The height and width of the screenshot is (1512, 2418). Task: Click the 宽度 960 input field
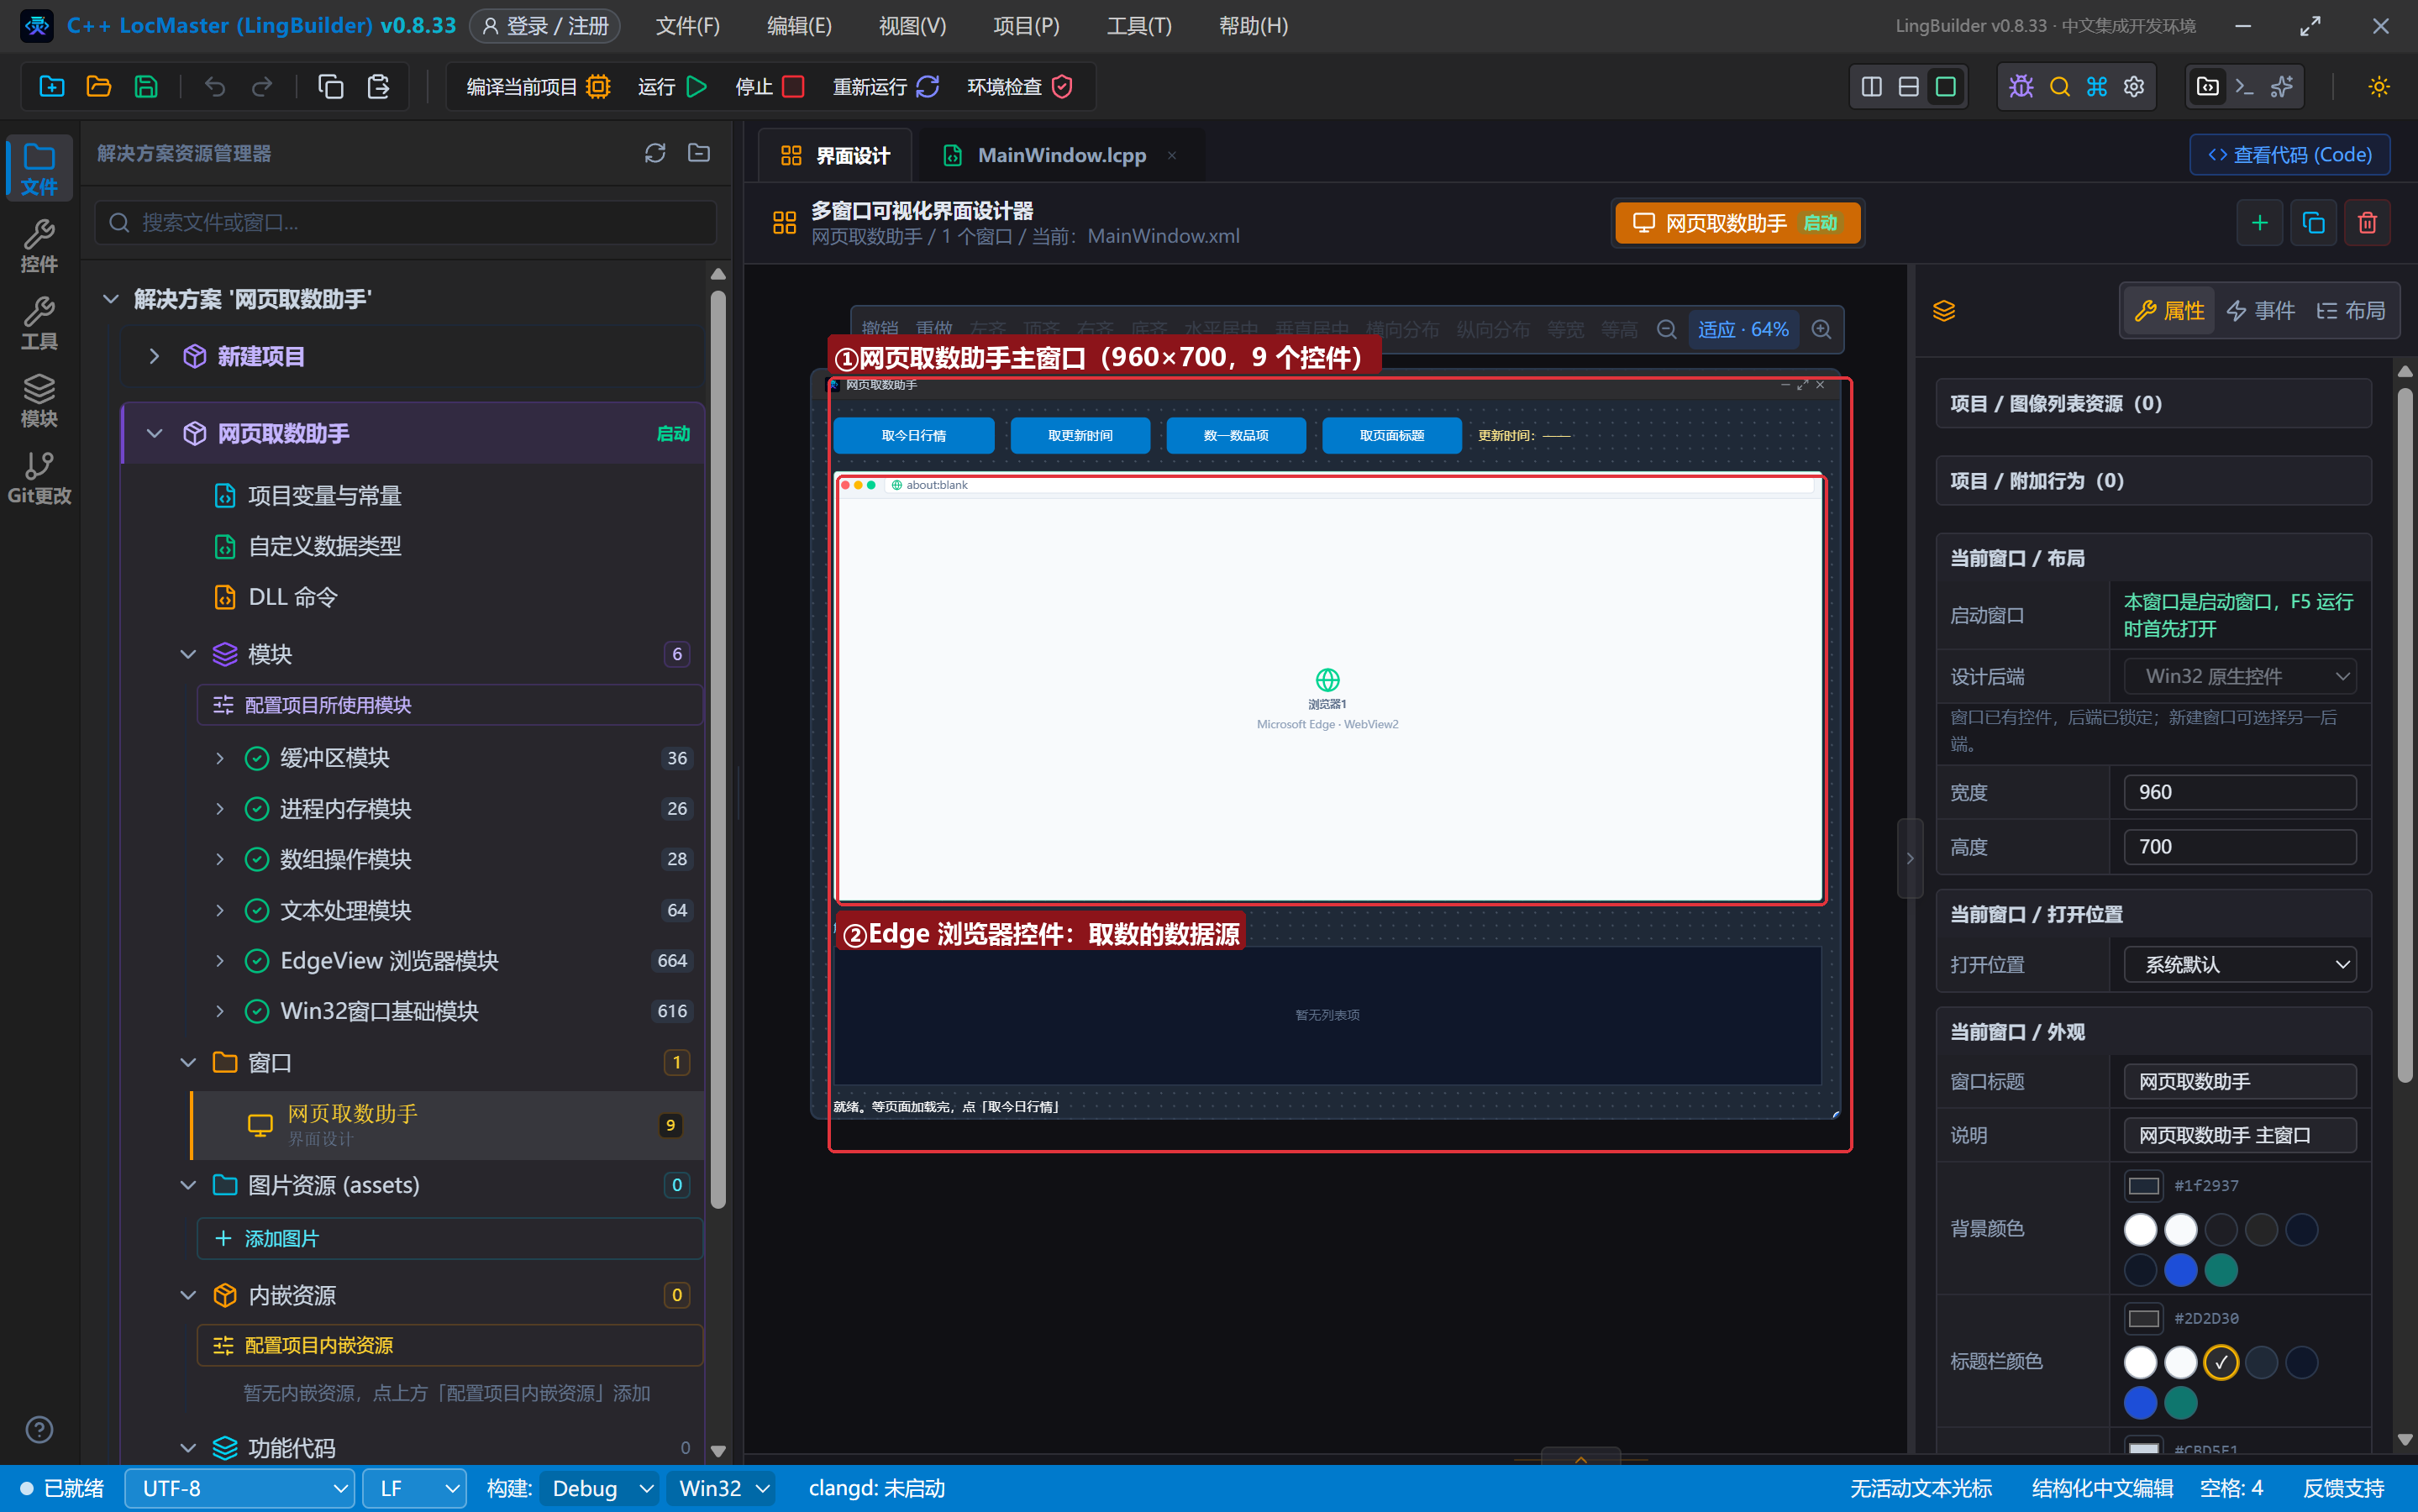point(2240,792)
